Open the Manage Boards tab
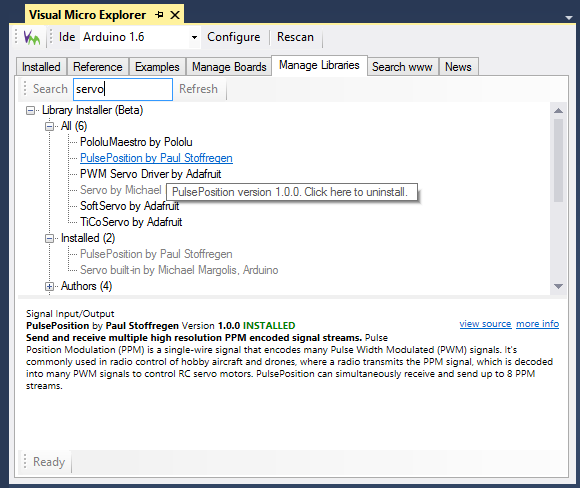This screenshot has width=580, height=488. (229, 67)
